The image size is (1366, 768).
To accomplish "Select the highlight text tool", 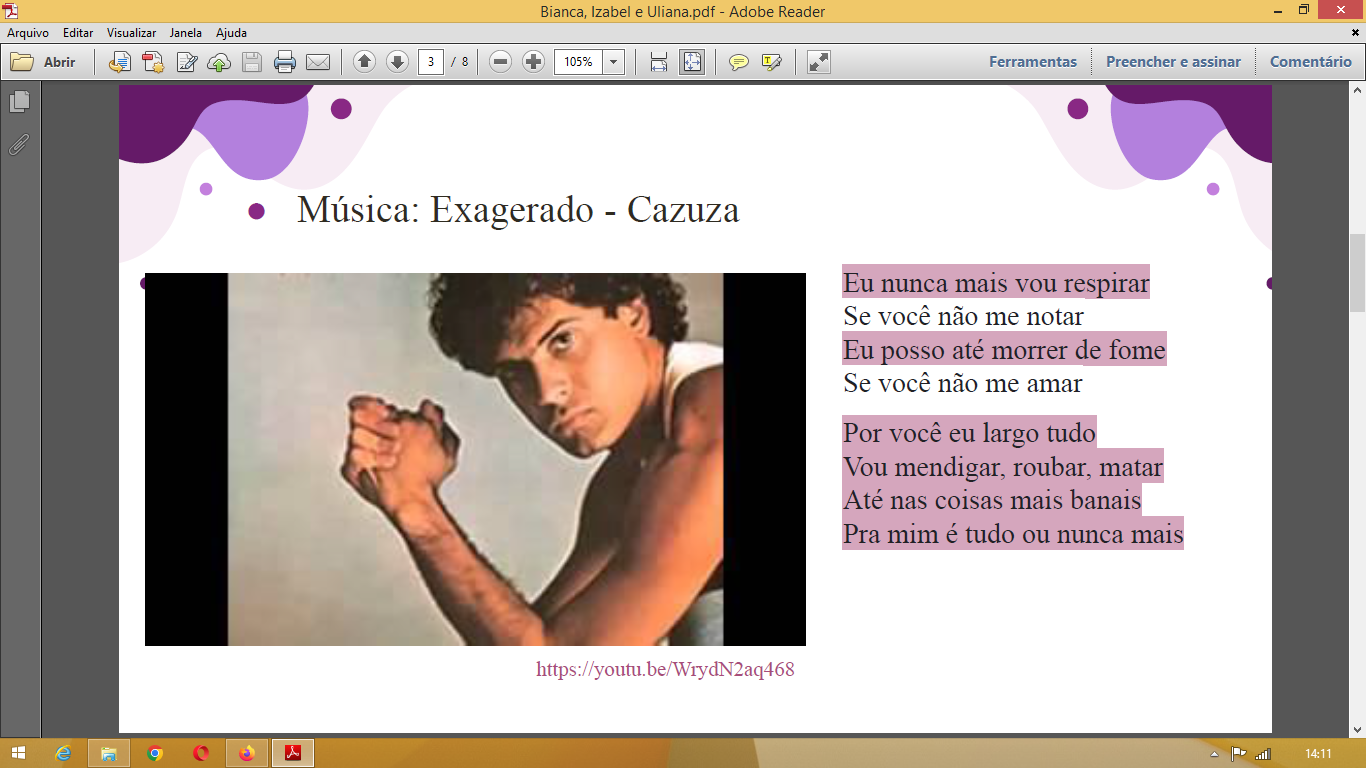I will click(771, 62).
